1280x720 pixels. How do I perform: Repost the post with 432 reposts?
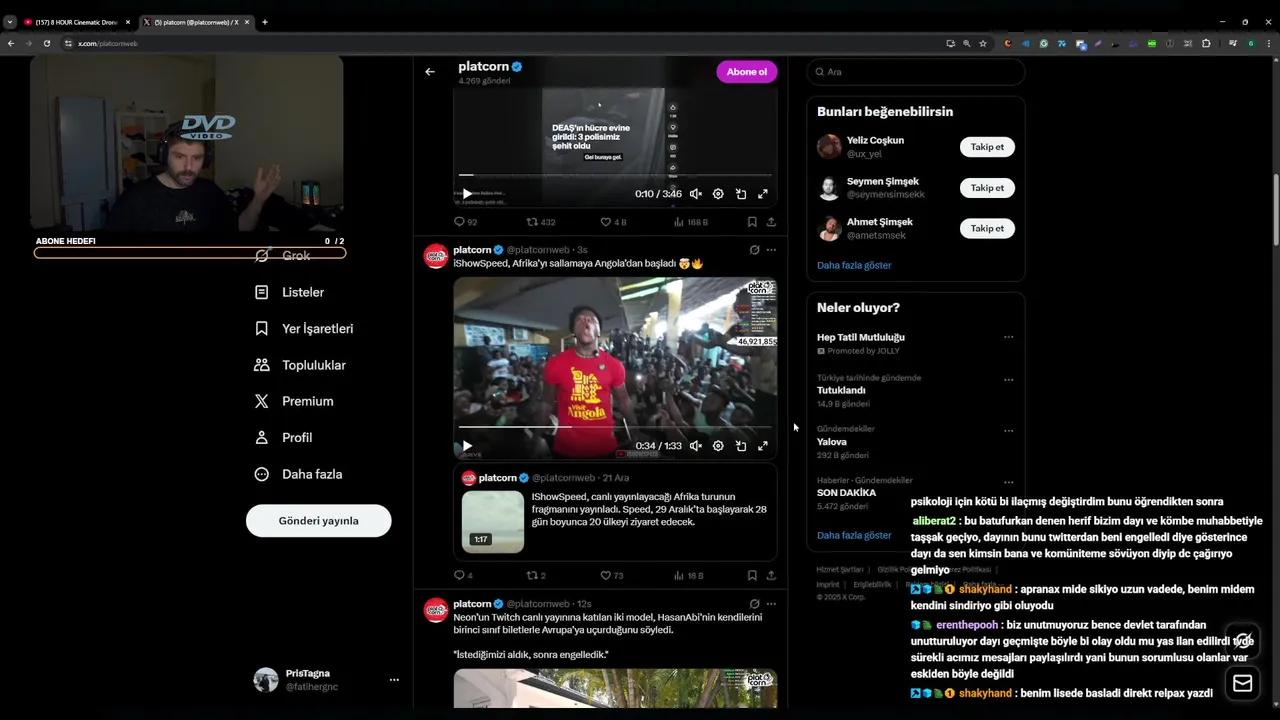pyautogui.click(x=541, y=222)
